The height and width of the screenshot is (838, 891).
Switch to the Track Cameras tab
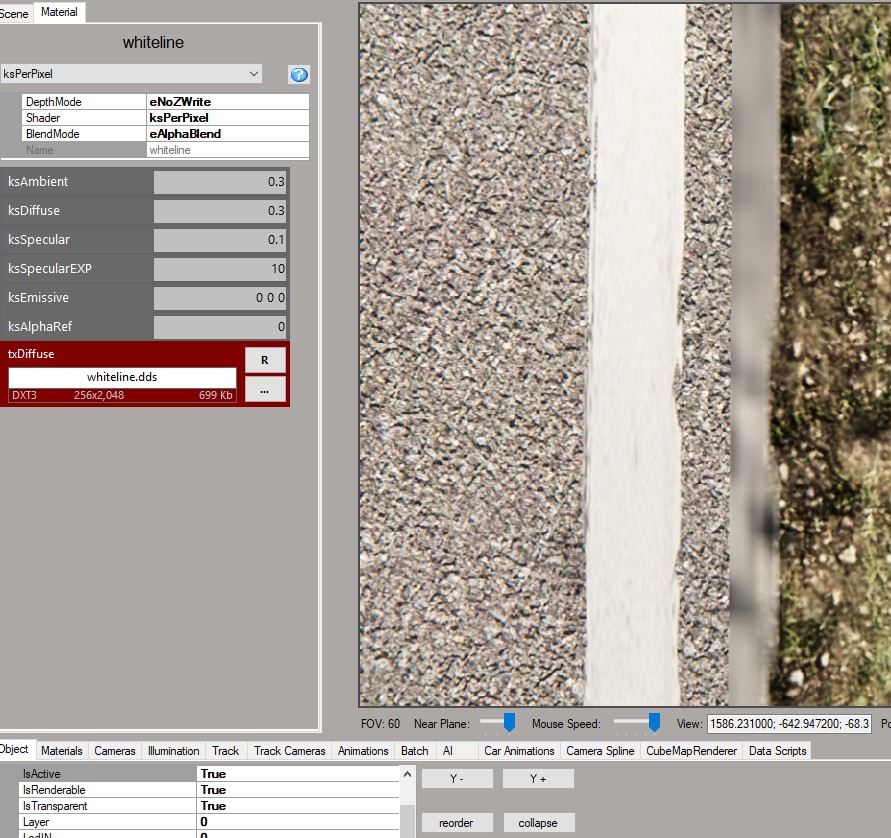coord(290,751)
